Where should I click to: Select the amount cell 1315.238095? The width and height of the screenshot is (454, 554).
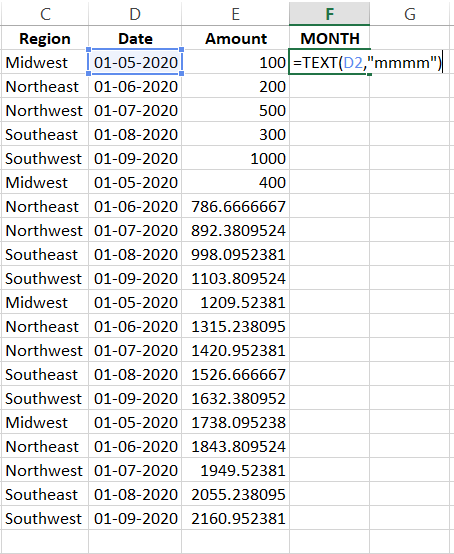click(x=235, y=326)
